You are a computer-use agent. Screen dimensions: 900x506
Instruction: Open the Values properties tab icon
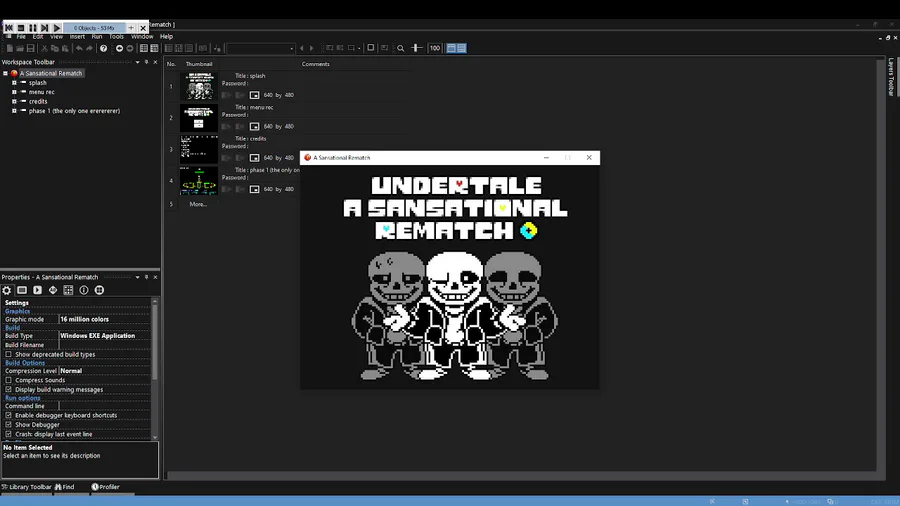click(53, 290)
